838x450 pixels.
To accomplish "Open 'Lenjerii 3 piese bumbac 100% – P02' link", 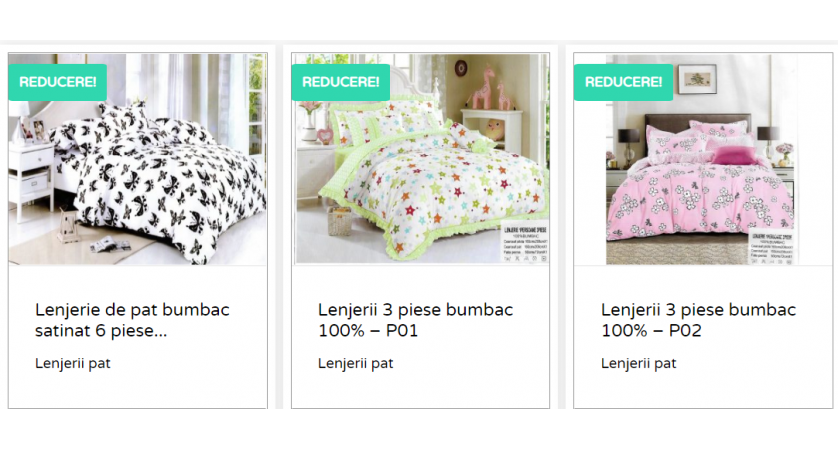I will click(x=699, y=320).
